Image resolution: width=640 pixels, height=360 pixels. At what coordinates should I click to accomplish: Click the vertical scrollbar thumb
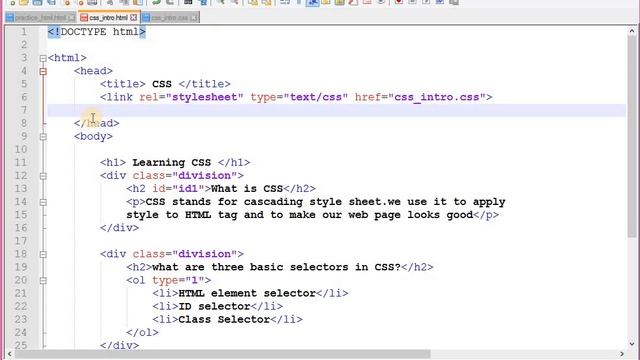[x=632, y=136]
